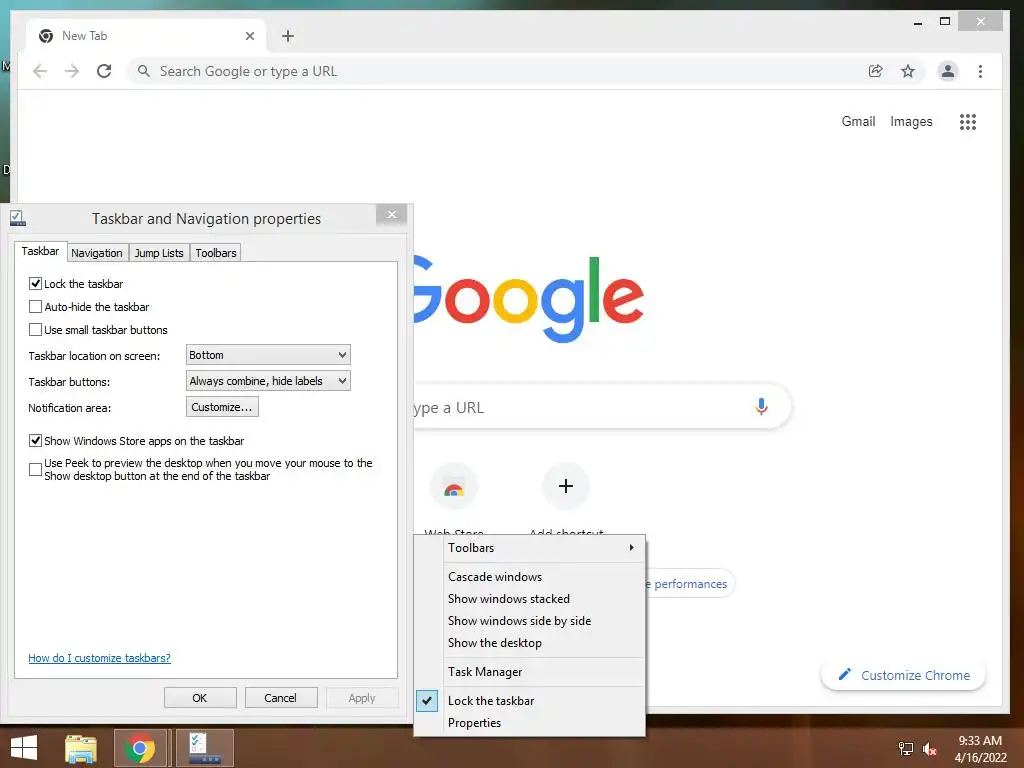Toggle Show Windows Store apps on the taskbar
Image resolution: width=1024 pixels, height=768 pixels.
[x=35, y=441]
